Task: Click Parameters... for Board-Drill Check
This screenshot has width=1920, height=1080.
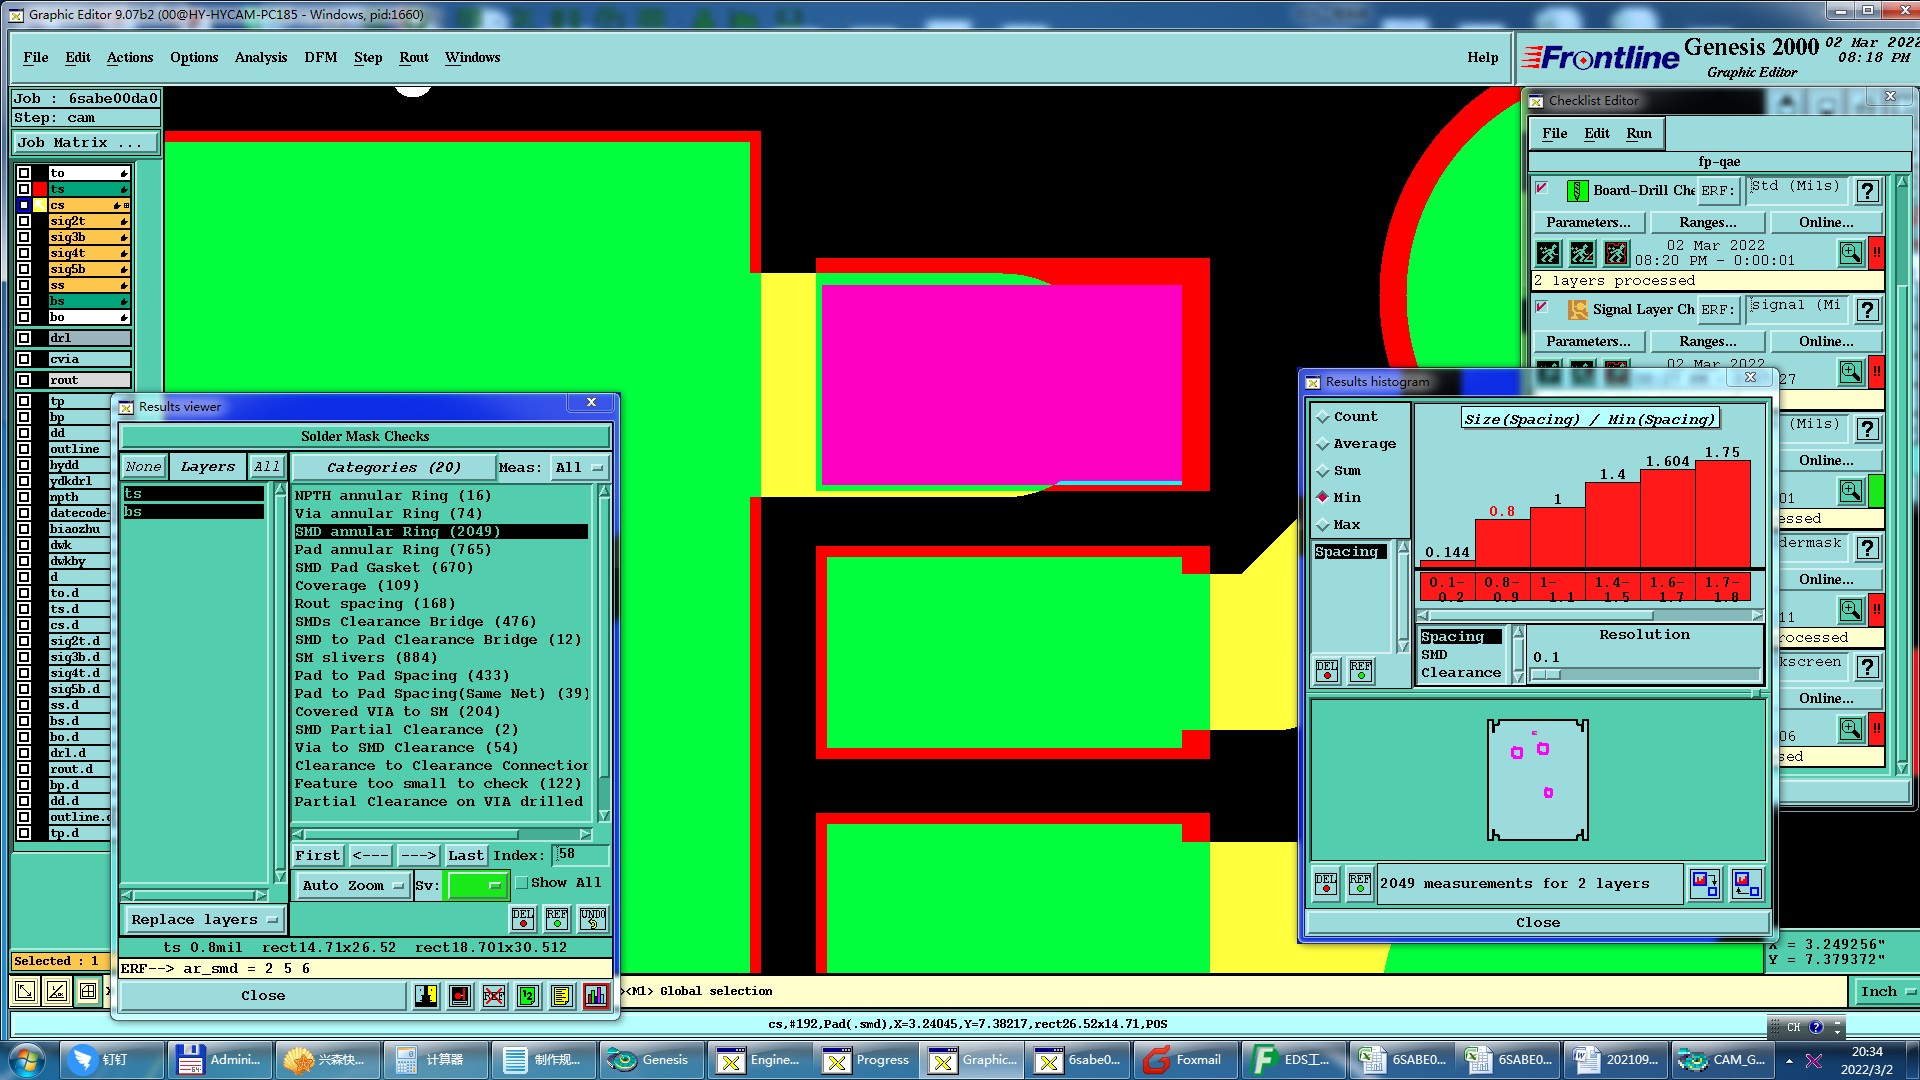Action: [1589, 223]
